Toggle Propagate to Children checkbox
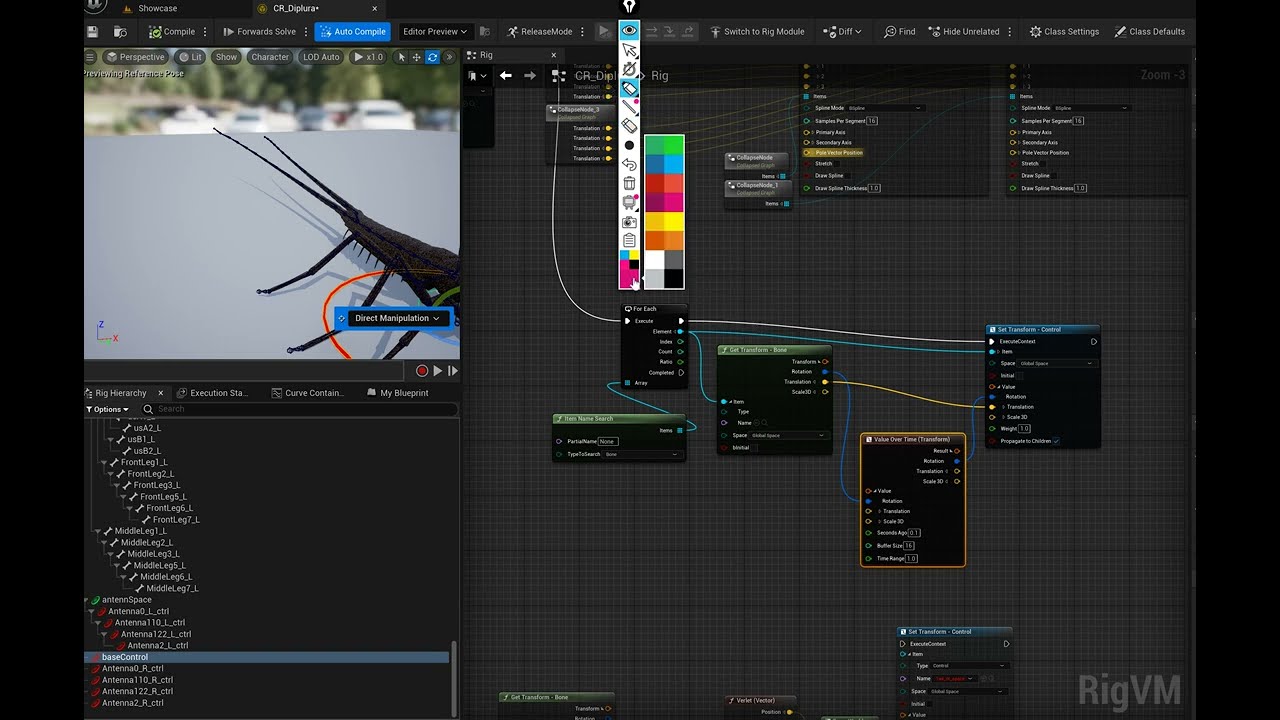Screen dimensions: 1280x720 [1057, 441]
